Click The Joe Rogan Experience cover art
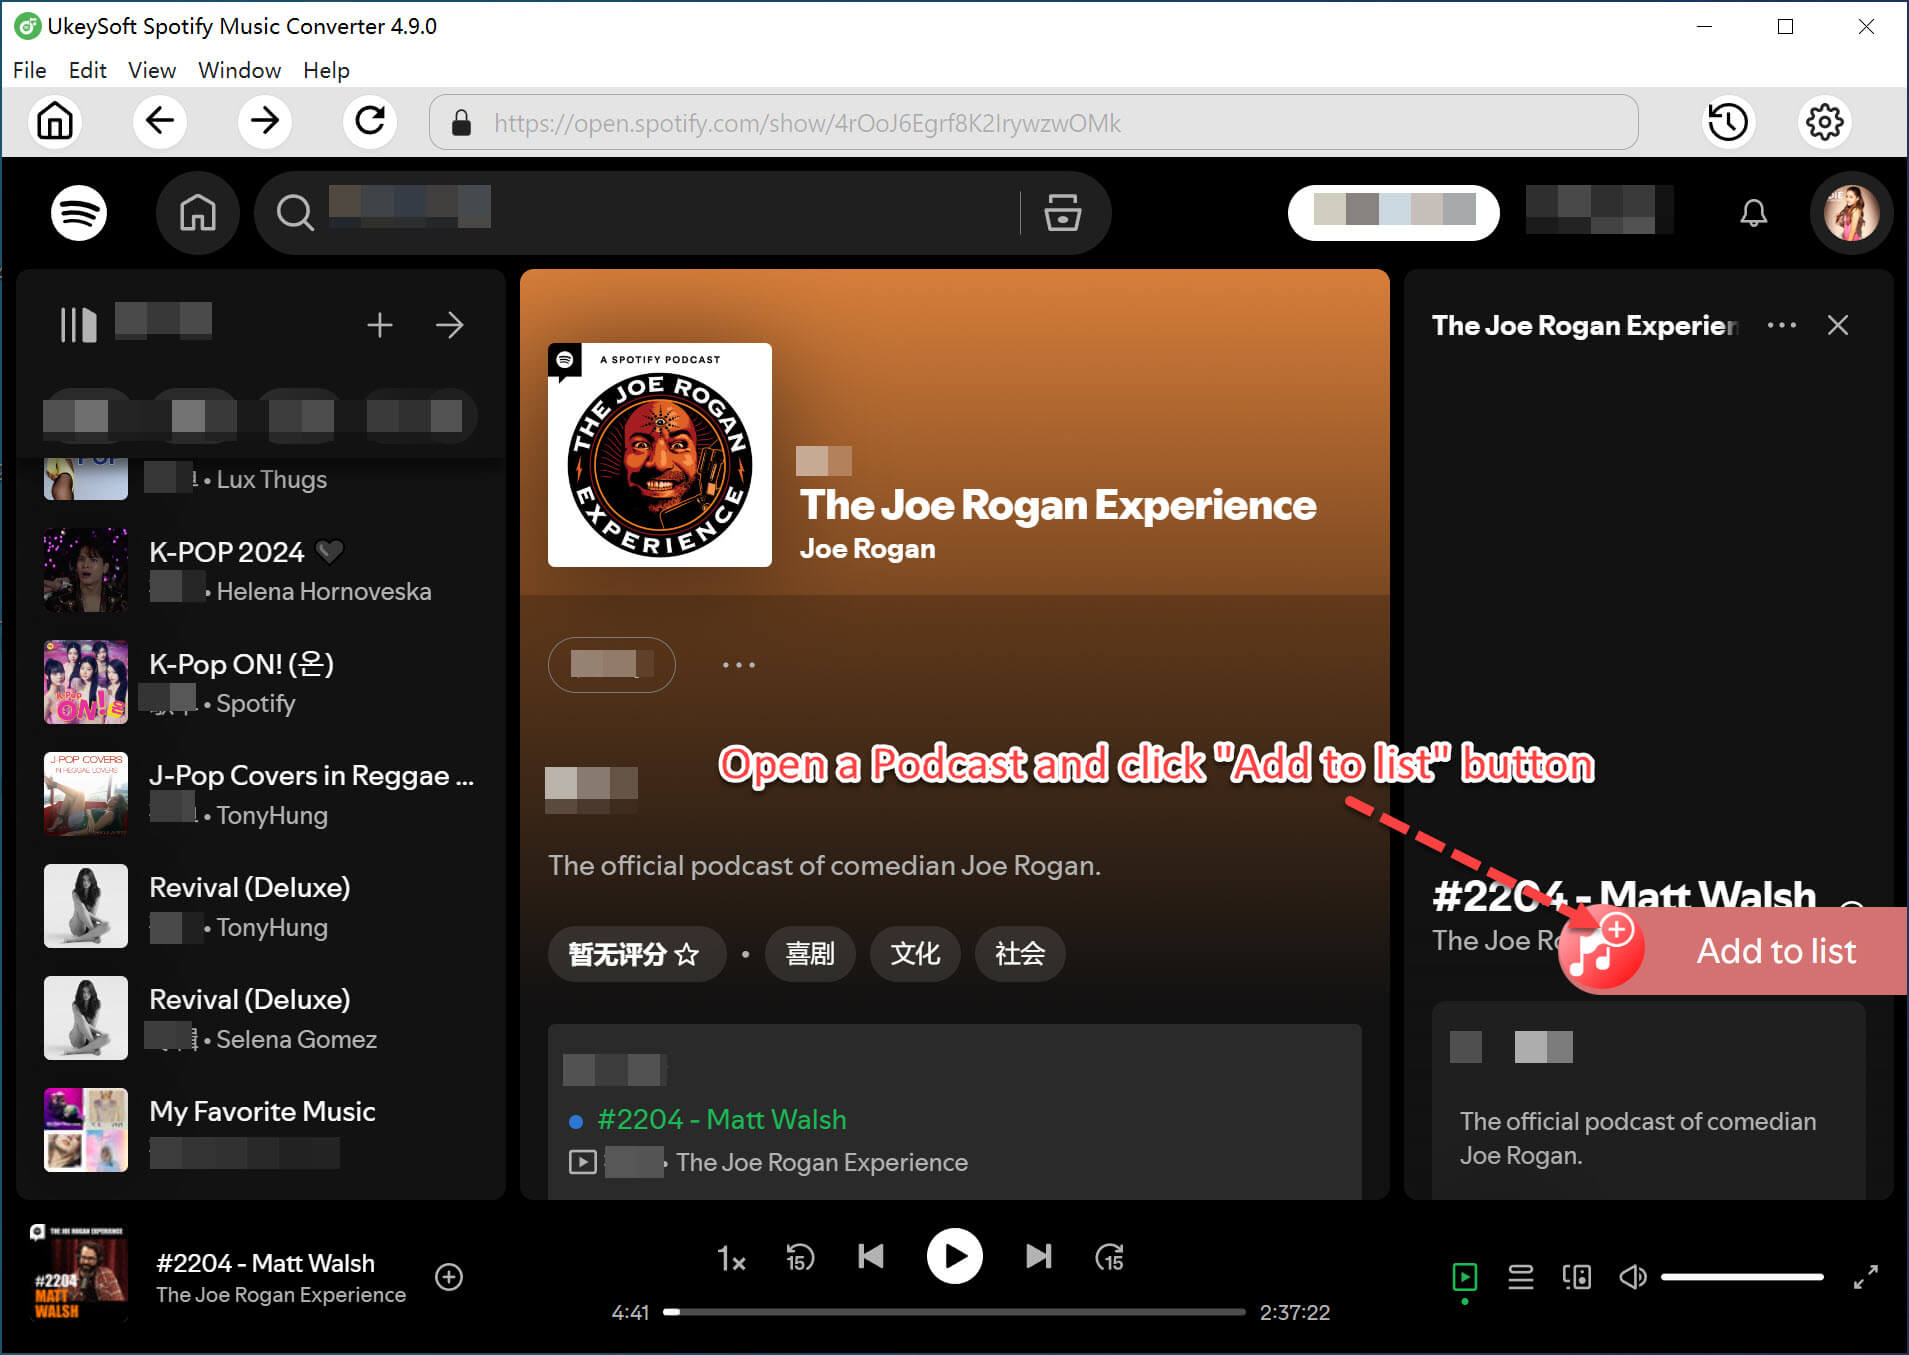 pos(660,455)
